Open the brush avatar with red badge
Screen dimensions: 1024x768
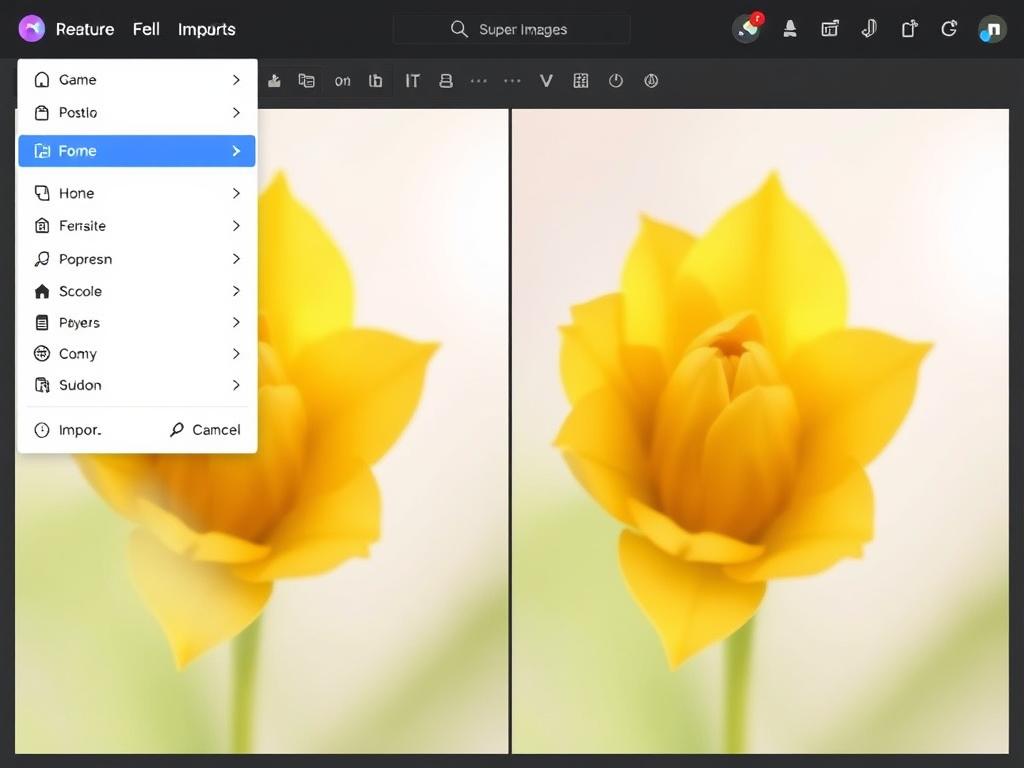tap(747, 29)
